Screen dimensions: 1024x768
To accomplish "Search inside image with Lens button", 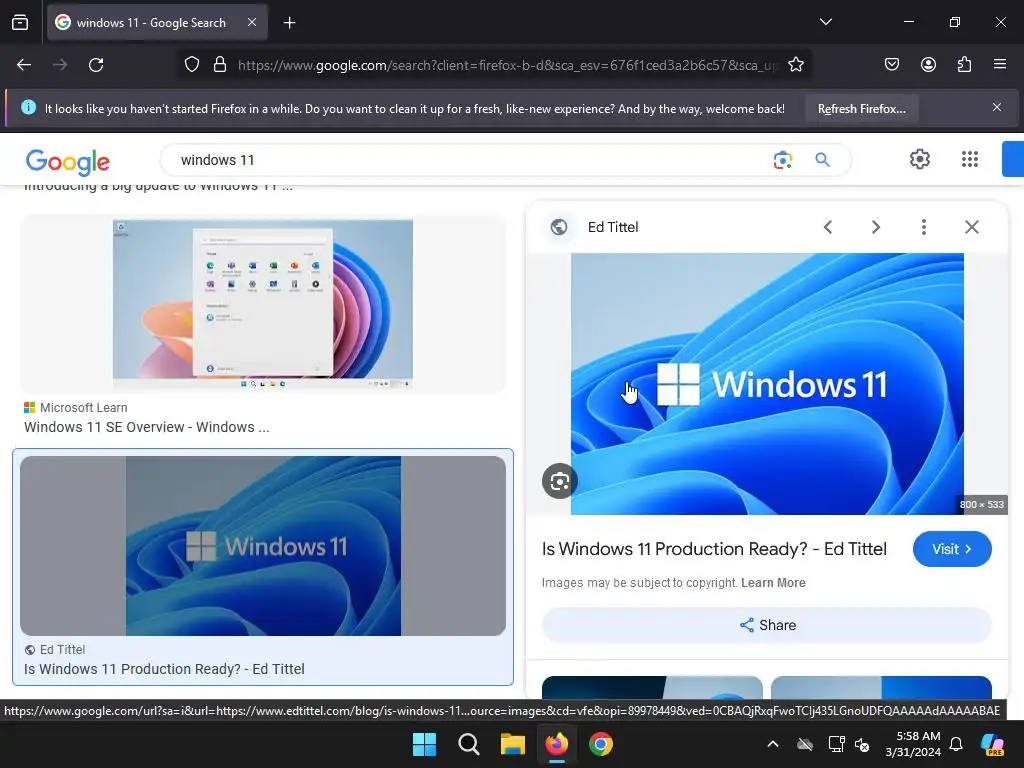I will [x=560, y=481].
